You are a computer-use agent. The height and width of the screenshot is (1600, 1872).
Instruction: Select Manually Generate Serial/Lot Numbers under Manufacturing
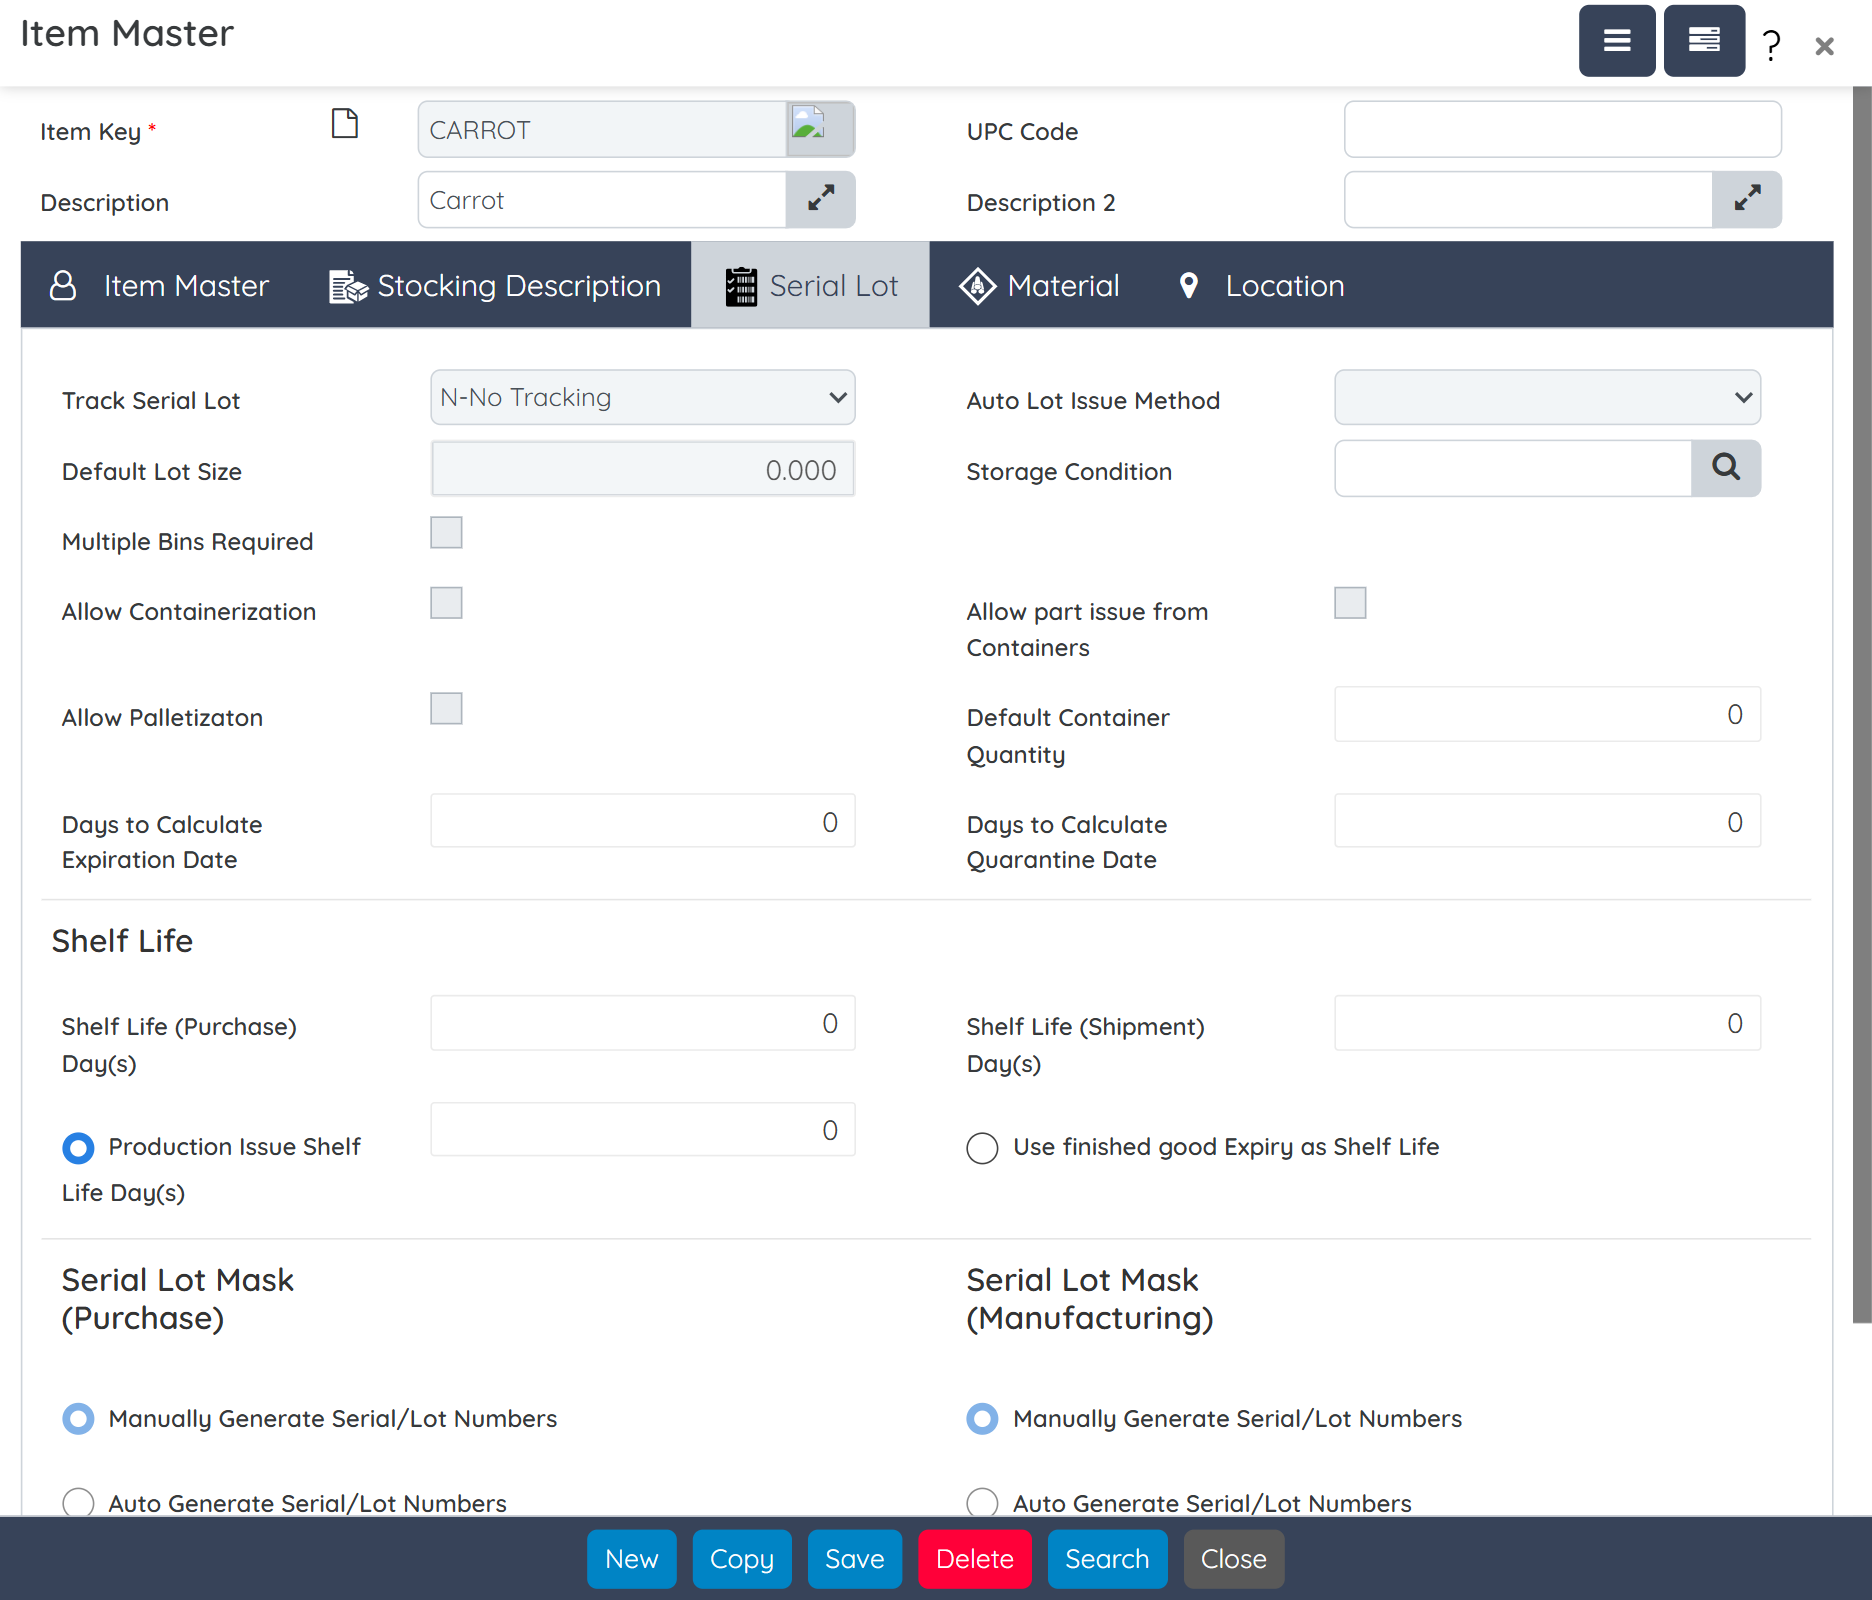[982, 1418]
